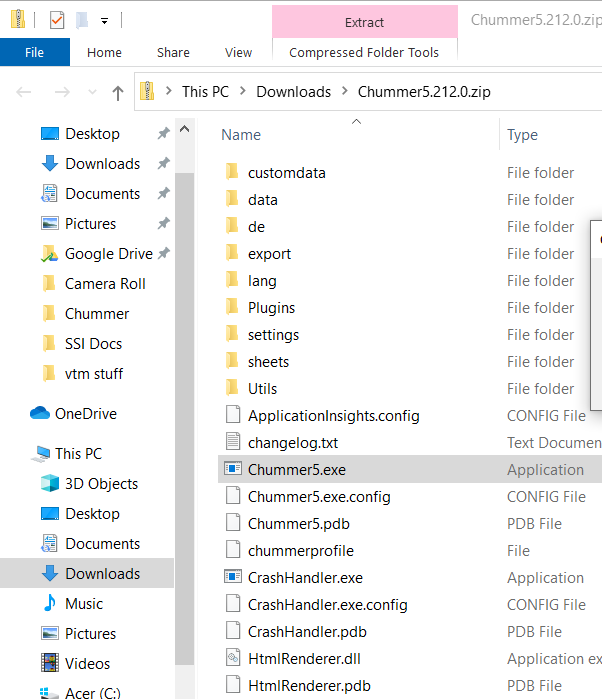Viewport: 602px width, 699px height.
Task: Open pinned Documents in Quick access
Action: click(x=103, y=193)
